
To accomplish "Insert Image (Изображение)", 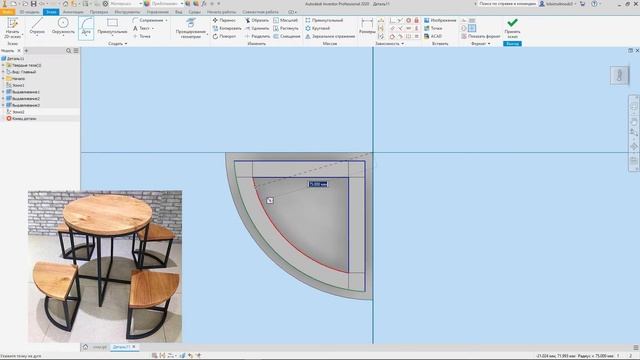I will coord(440,20).
